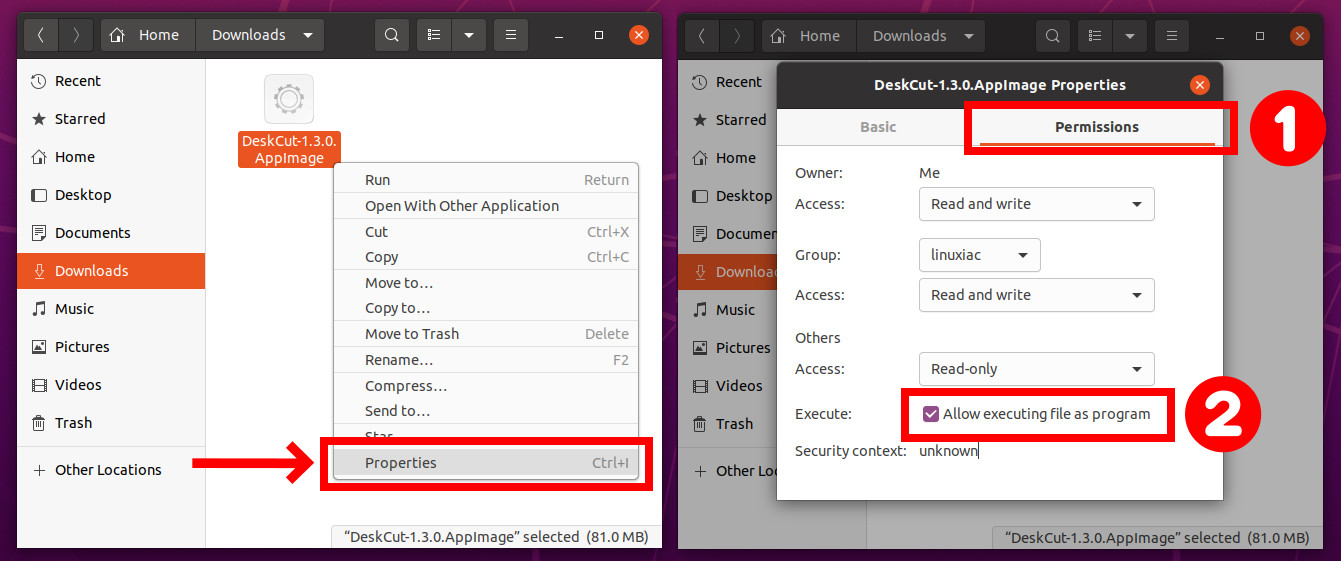The width and height of the screenshot is (1341, 561).
Task: Choose Send to… from context menu
Action: [x=485, y=411]
